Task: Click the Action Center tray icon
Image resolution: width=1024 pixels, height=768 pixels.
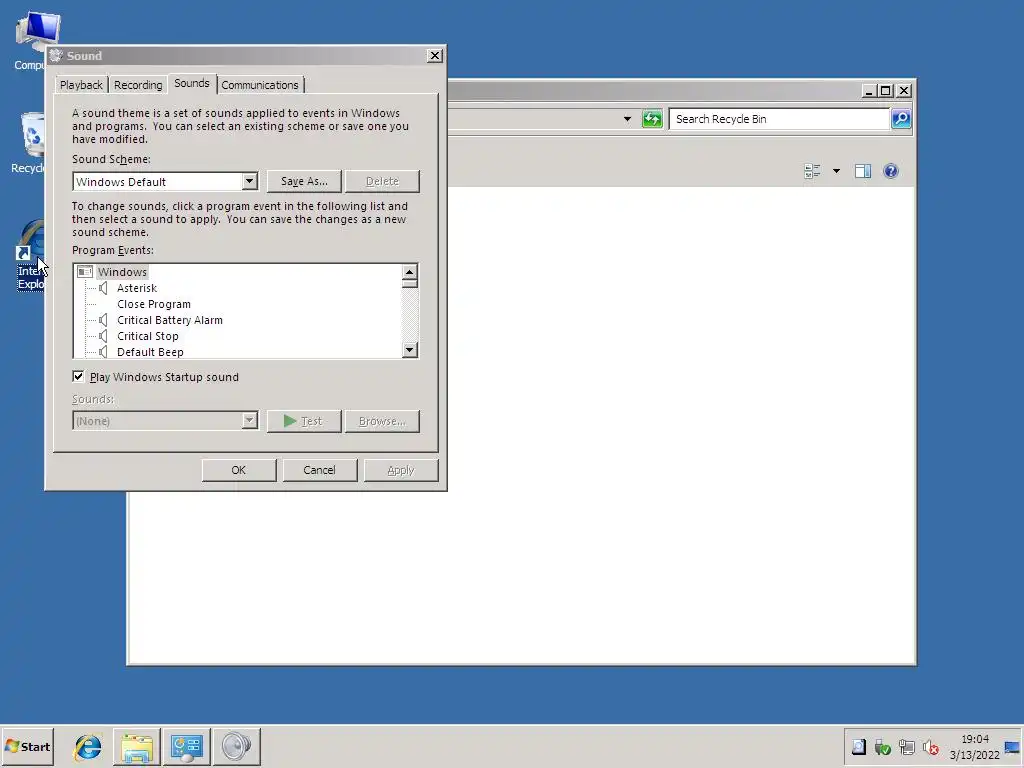Action: point(859,747)
